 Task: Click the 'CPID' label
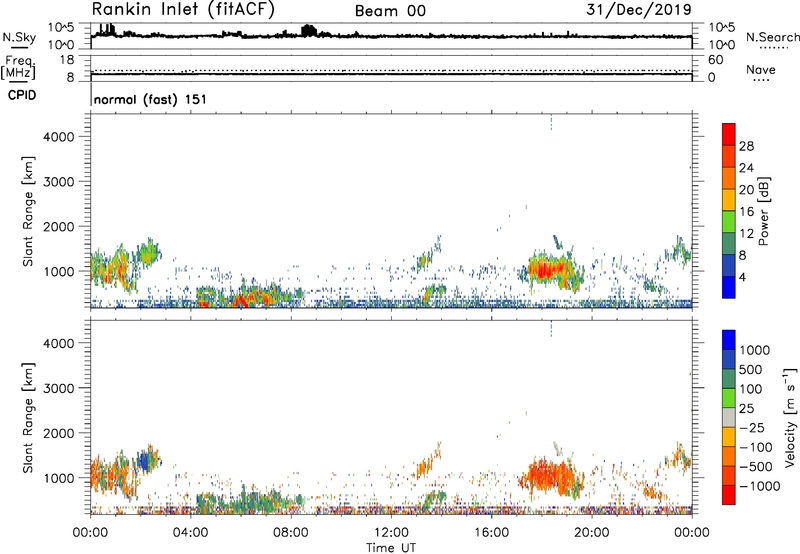point(22,95)
